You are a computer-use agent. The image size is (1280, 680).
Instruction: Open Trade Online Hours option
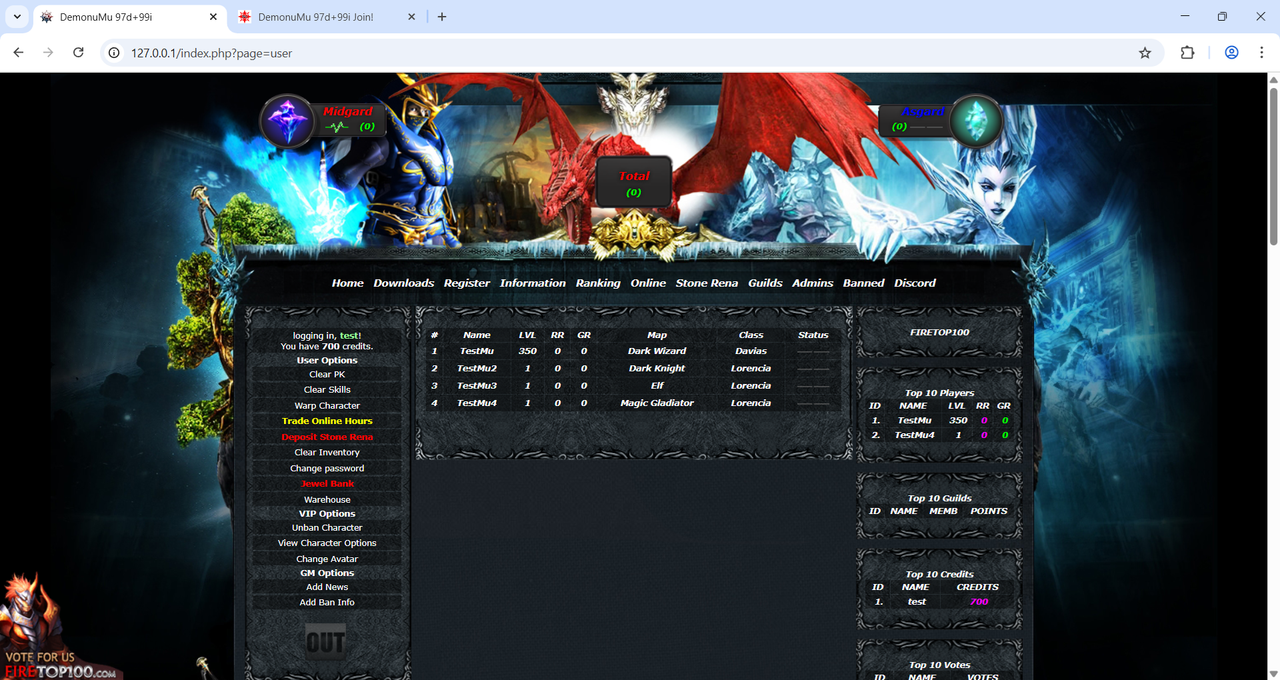point(327,421)
